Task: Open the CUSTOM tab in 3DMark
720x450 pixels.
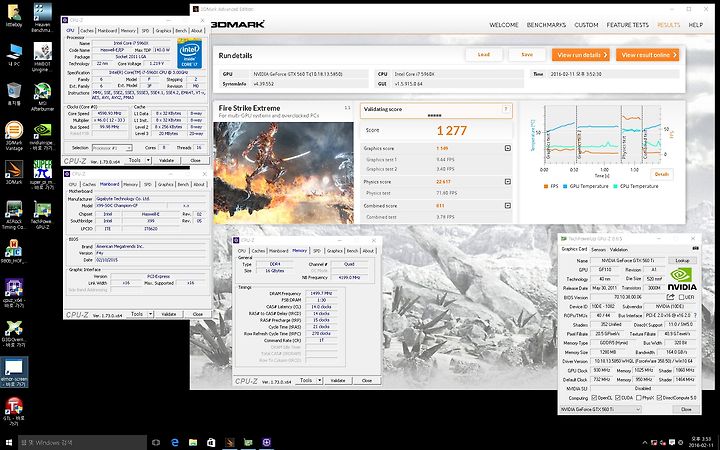Action: point(586,25)
